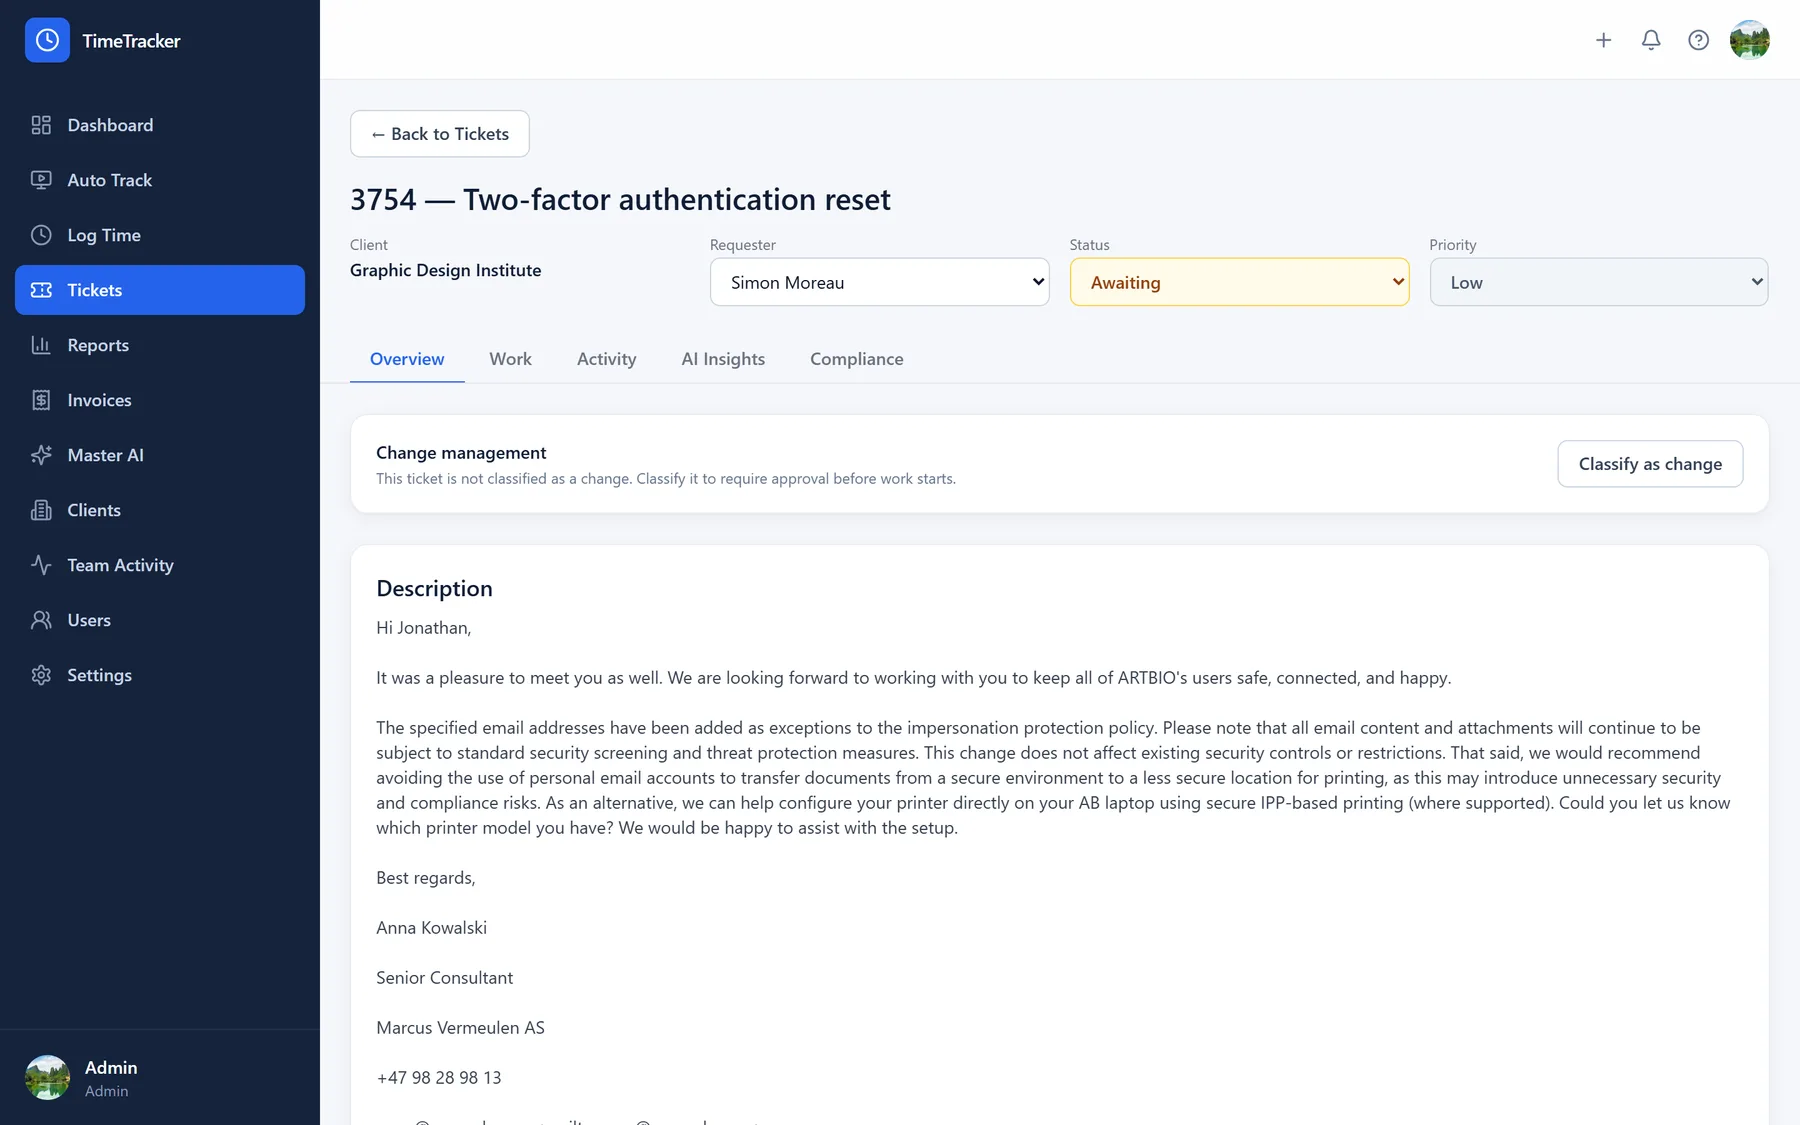Click the TimeTracker brand name

point(131,41)
